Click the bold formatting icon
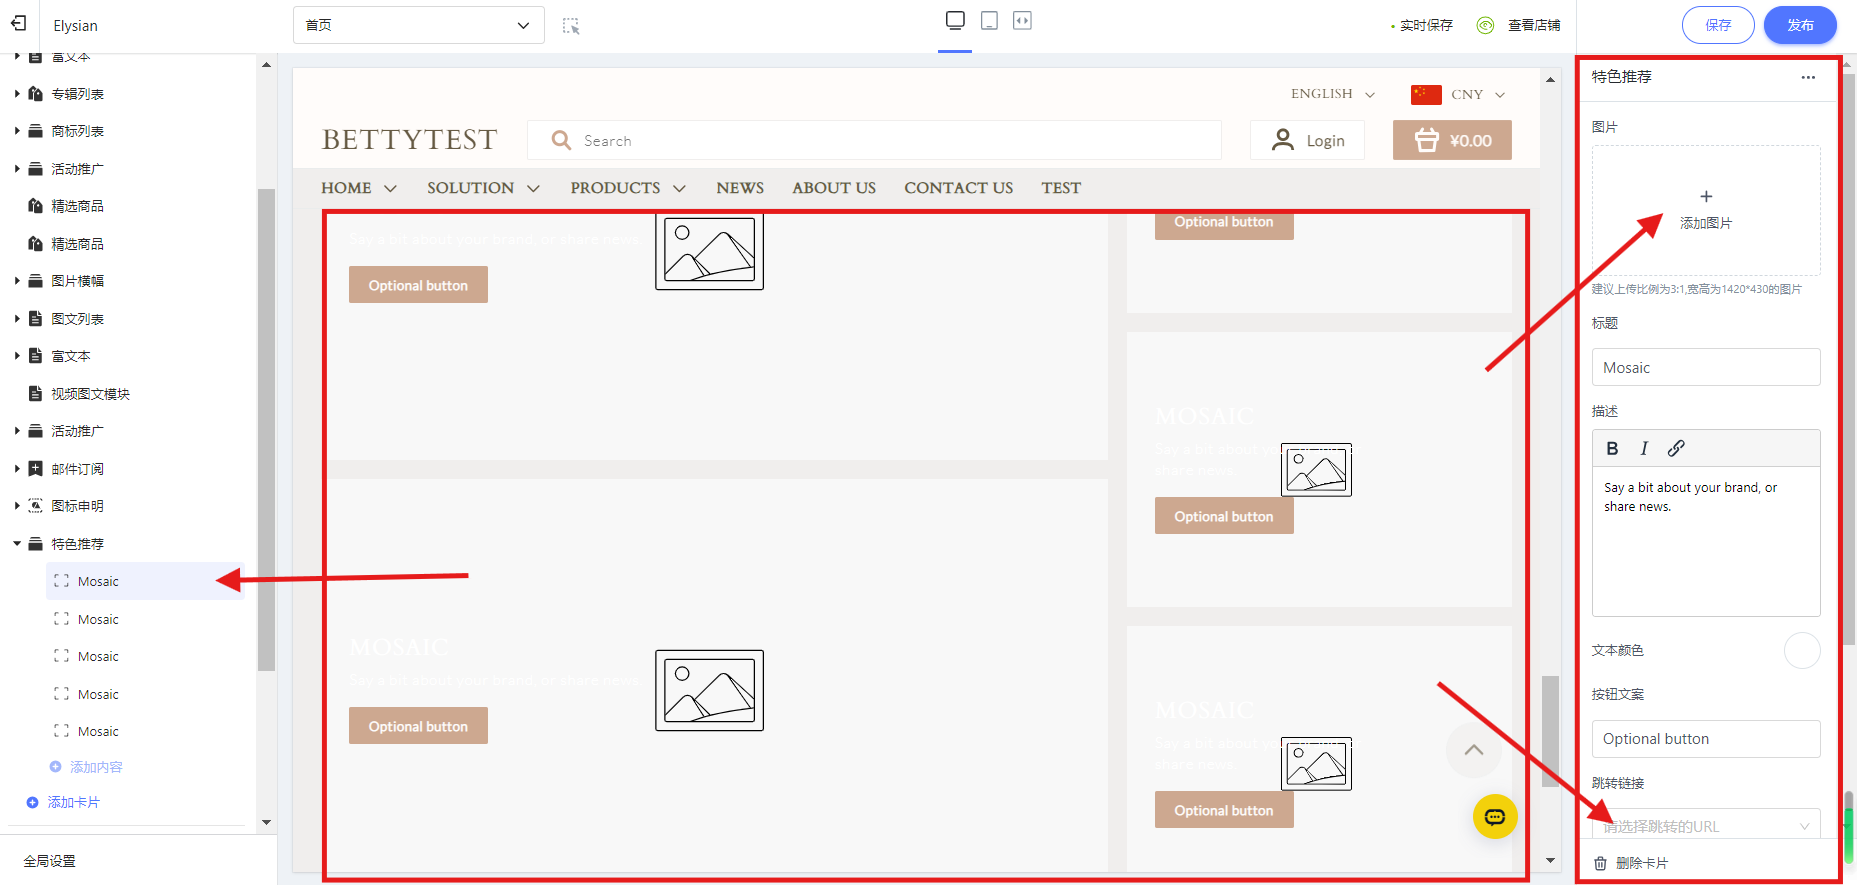This screenshot has height=885, width=1857. coord(1612,449)
